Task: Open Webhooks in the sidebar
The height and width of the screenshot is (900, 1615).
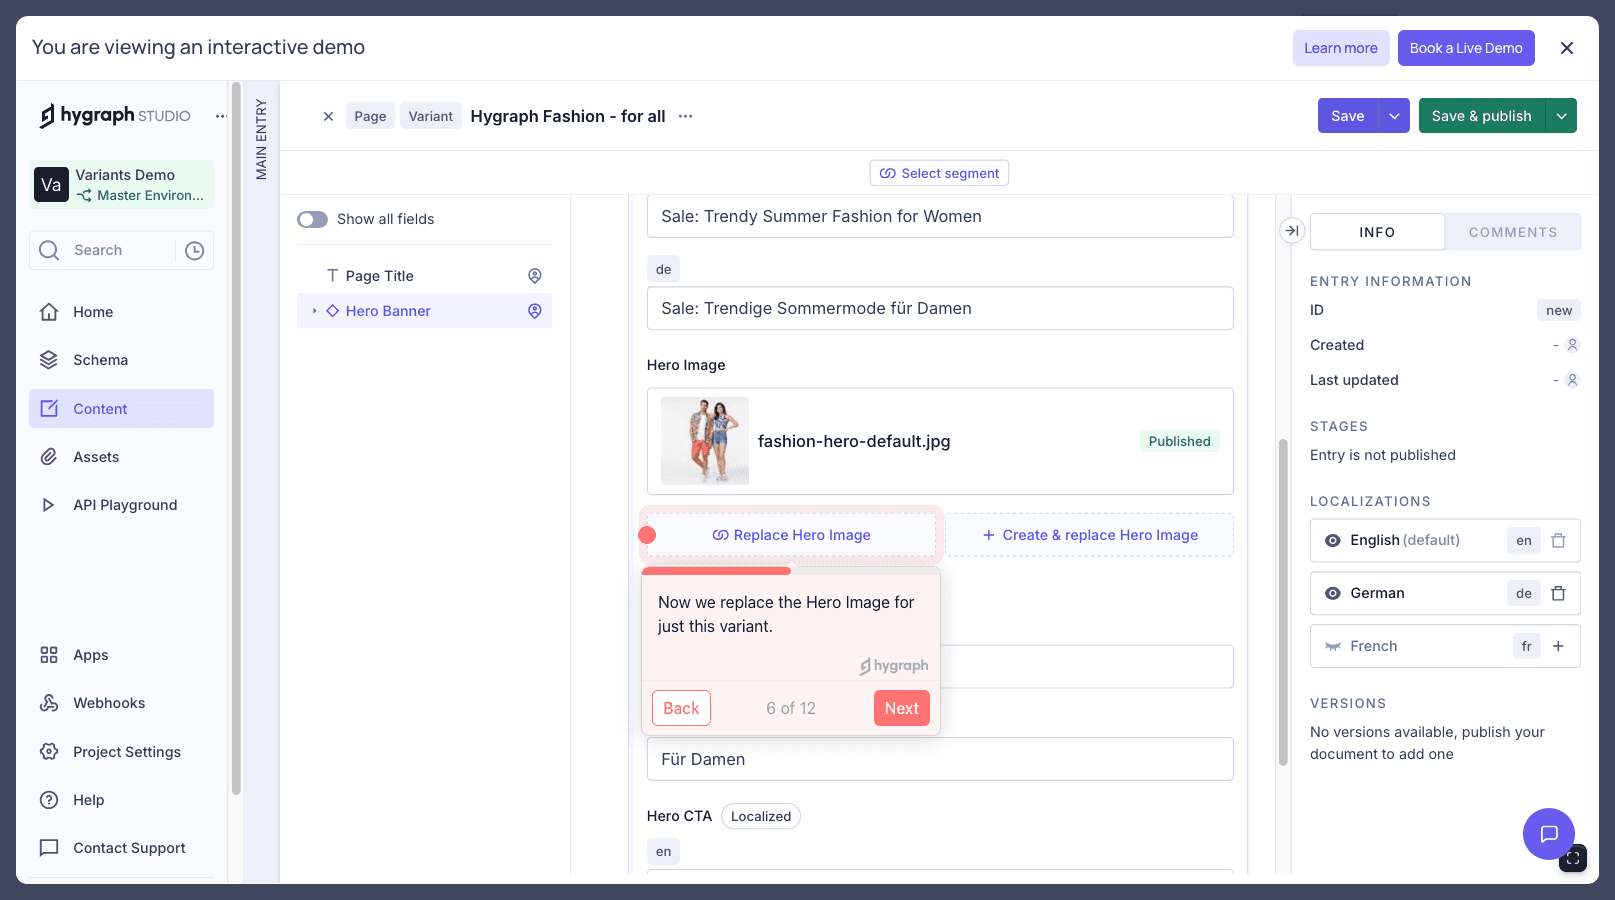Action: [x=121, y=703]
